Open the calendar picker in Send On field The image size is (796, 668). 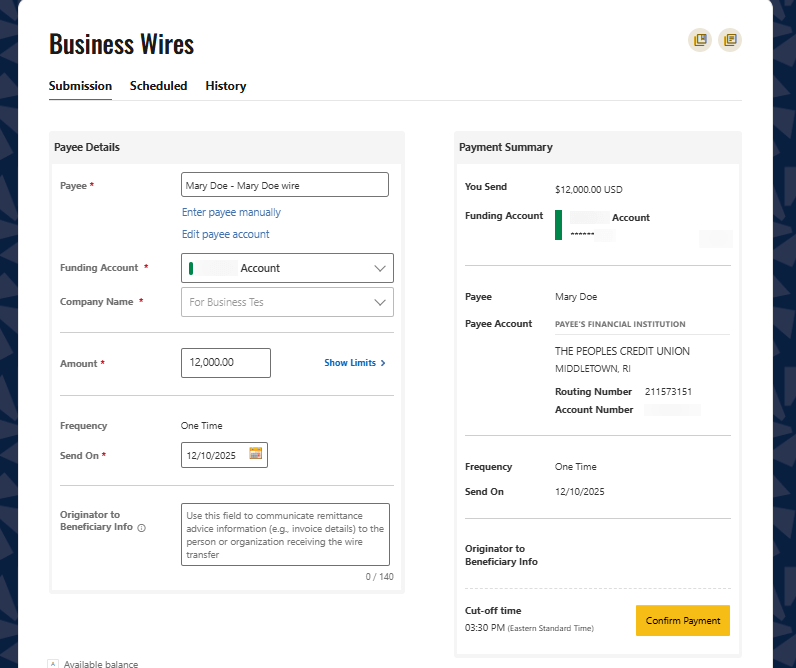pyautogui.click(x=255, y=453)
